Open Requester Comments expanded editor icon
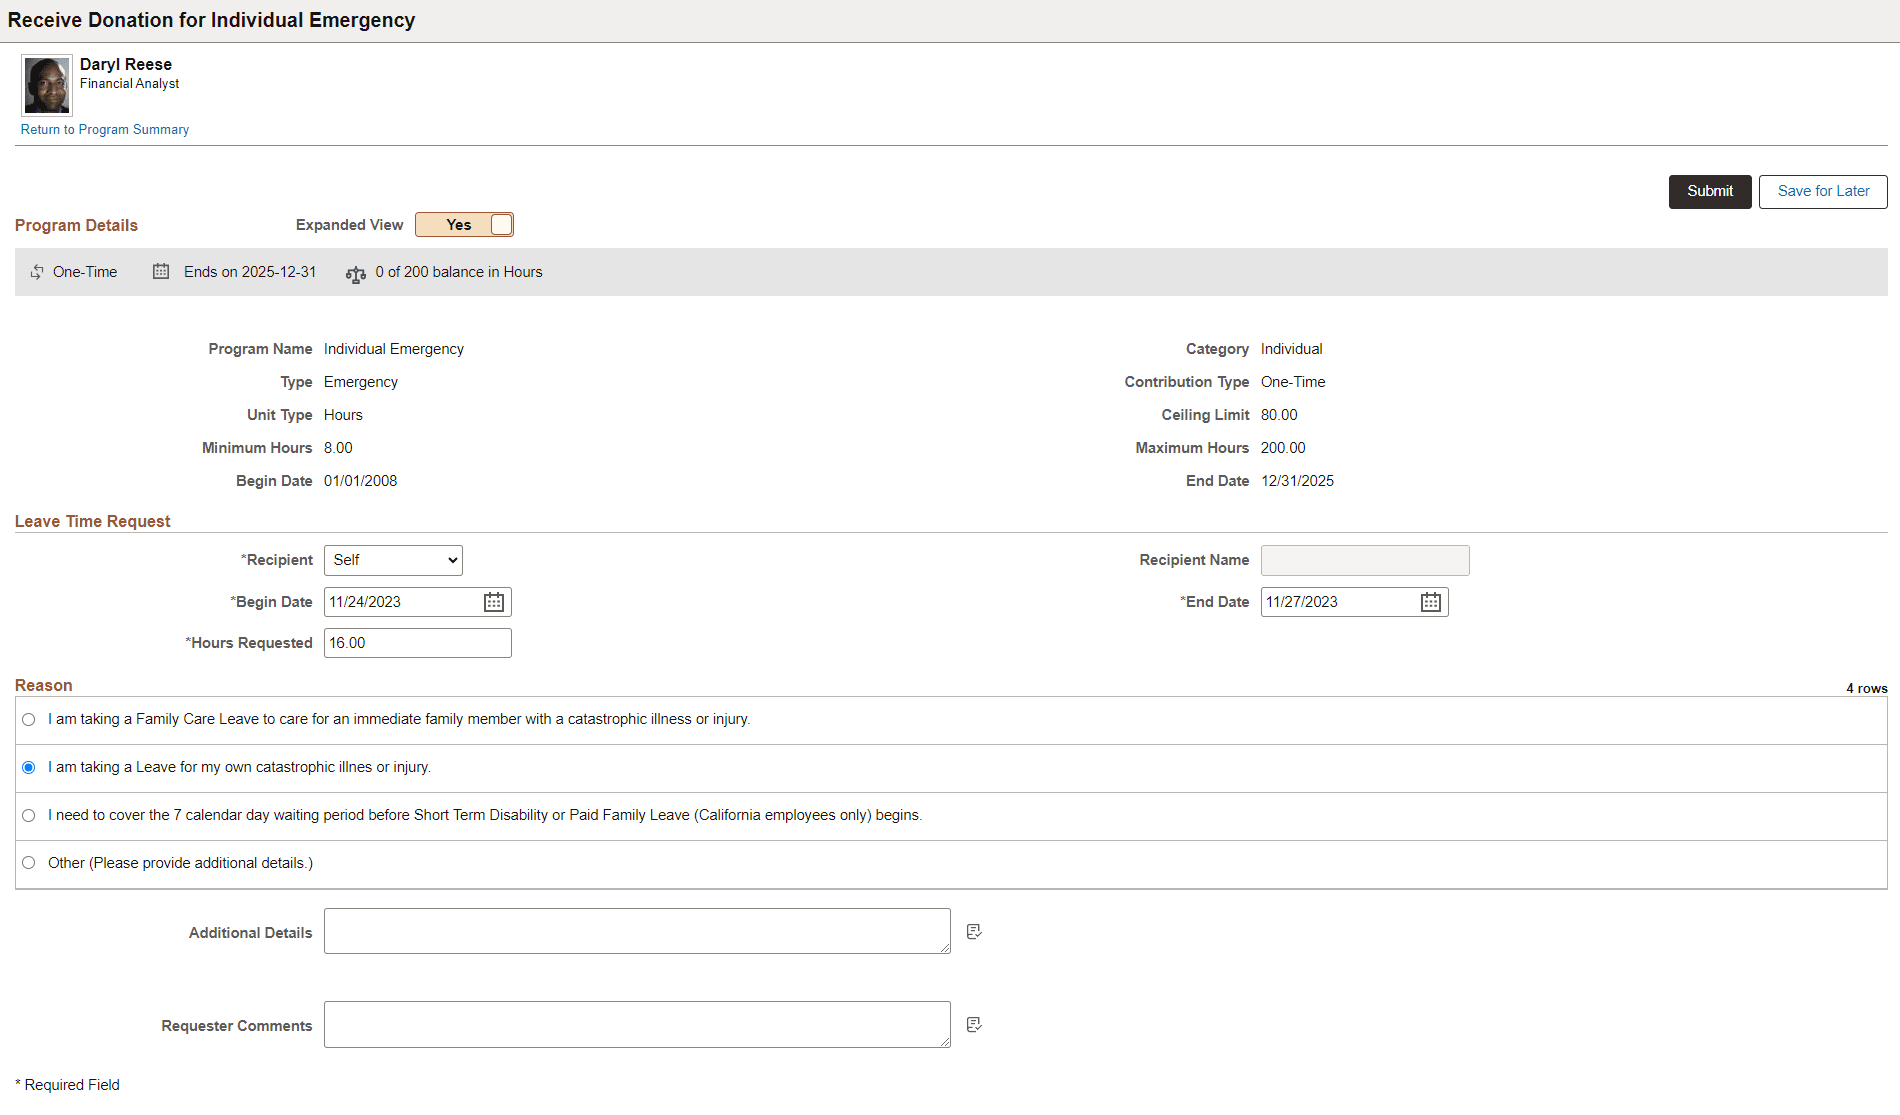Image resolution: width=1900 pixels, height=1115 pixels. (x=974, y=1025)
